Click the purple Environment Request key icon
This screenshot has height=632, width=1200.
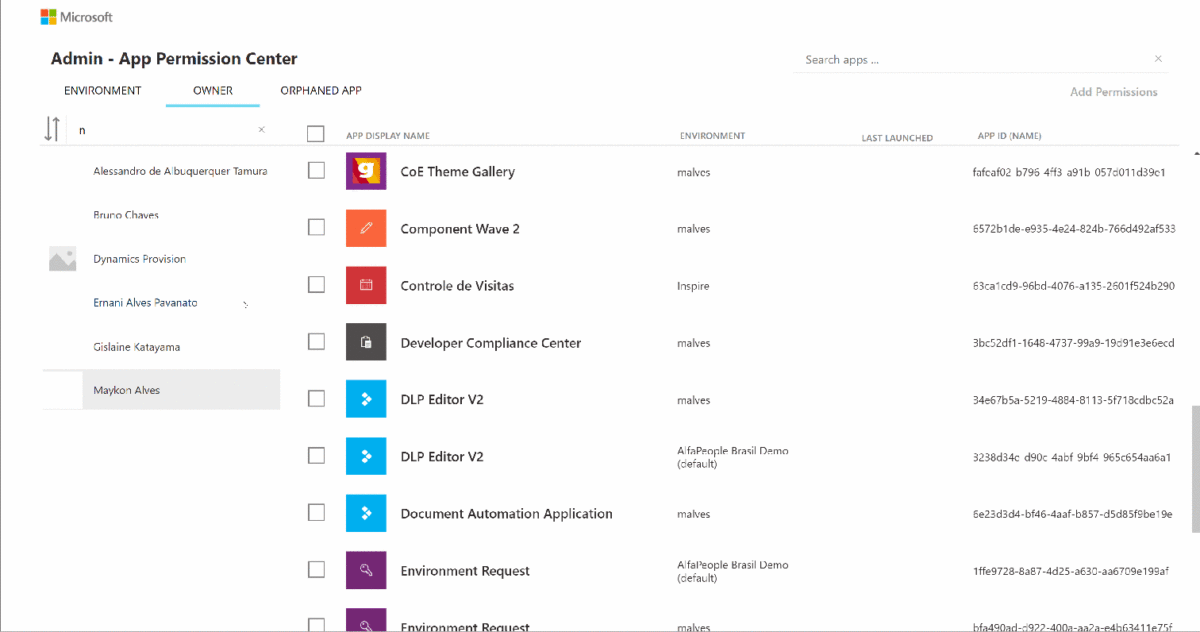tap(365, 569)
